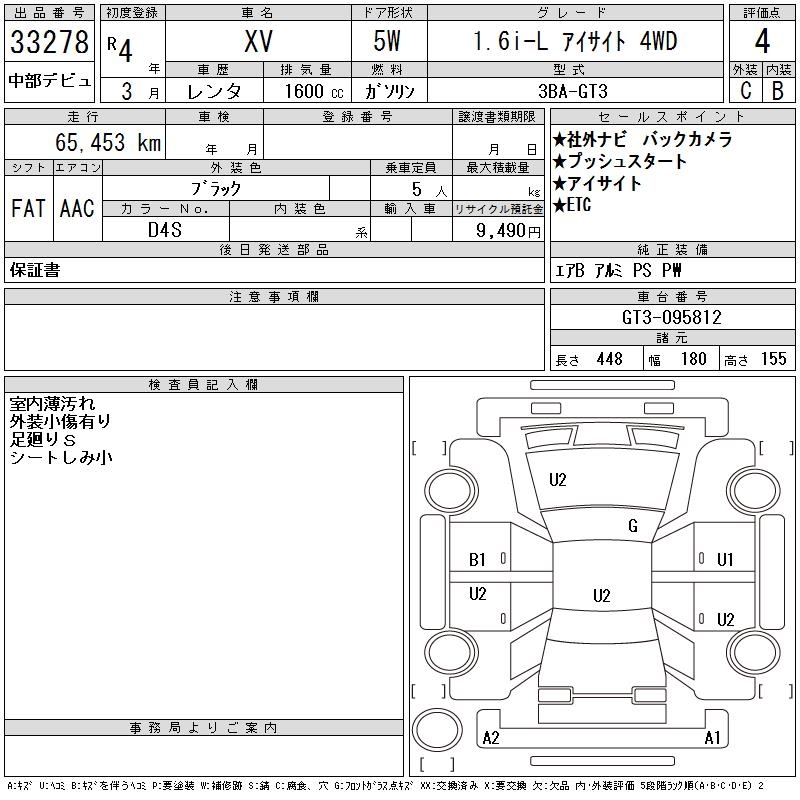The height and width of the screenshot is (800, 800).
Task: Click the transmission value FAT
Action: pyautogui.click(x=28, y=208)
